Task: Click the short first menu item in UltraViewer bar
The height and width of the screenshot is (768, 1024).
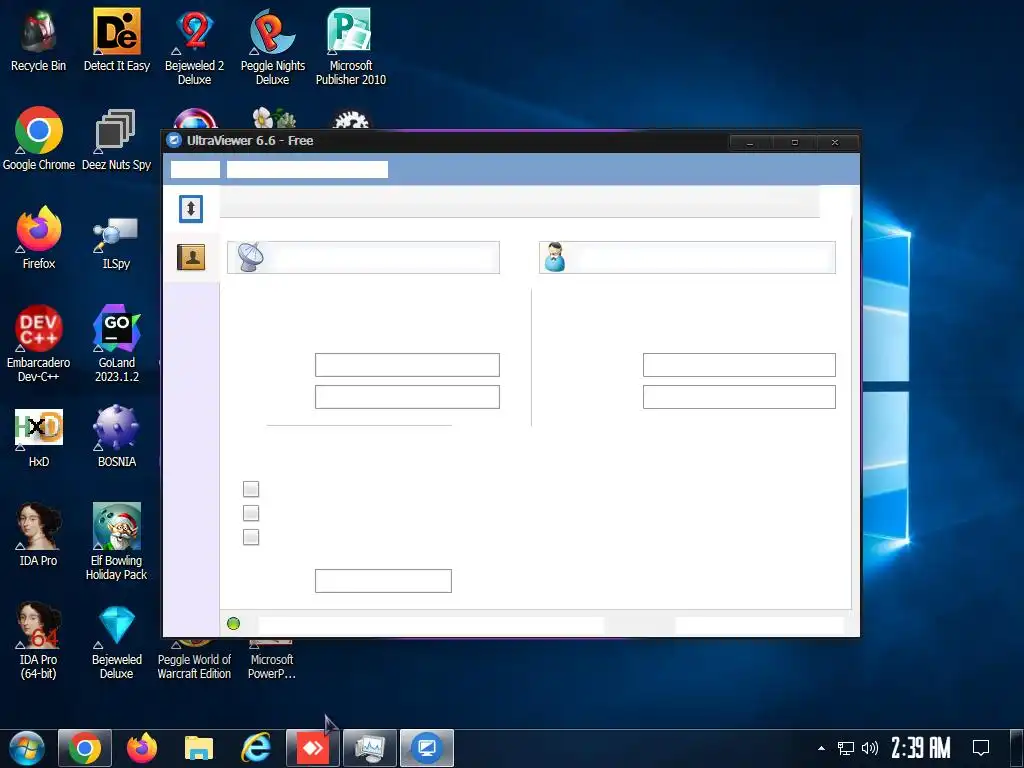Action: pos(195,170)
